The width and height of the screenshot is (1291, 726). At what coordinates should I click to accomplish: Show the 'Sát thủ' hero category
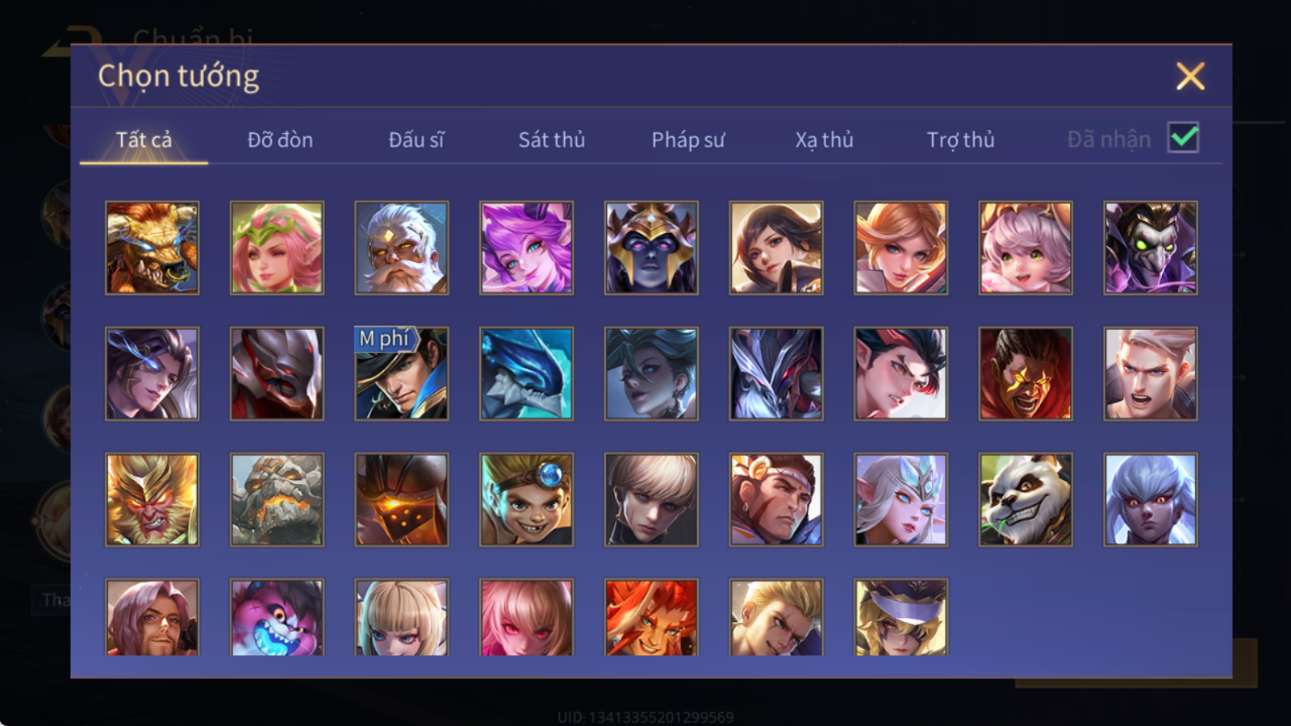tap(551, 140)
